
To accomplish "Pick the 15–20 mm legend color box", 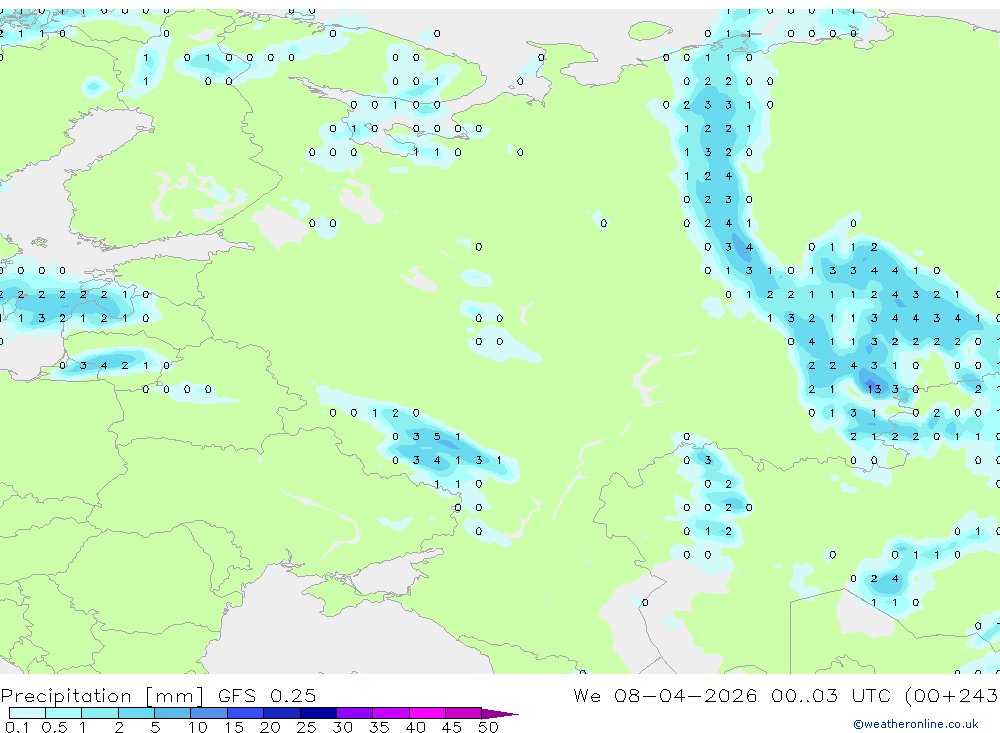I will tap(246, 713).
